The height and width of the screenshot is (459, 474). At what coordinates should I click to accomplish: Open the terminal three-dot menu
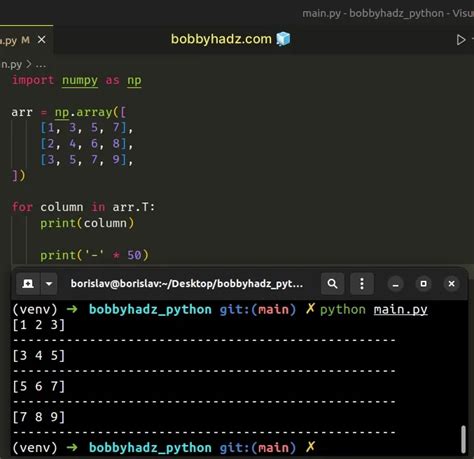tap(362, 284)
